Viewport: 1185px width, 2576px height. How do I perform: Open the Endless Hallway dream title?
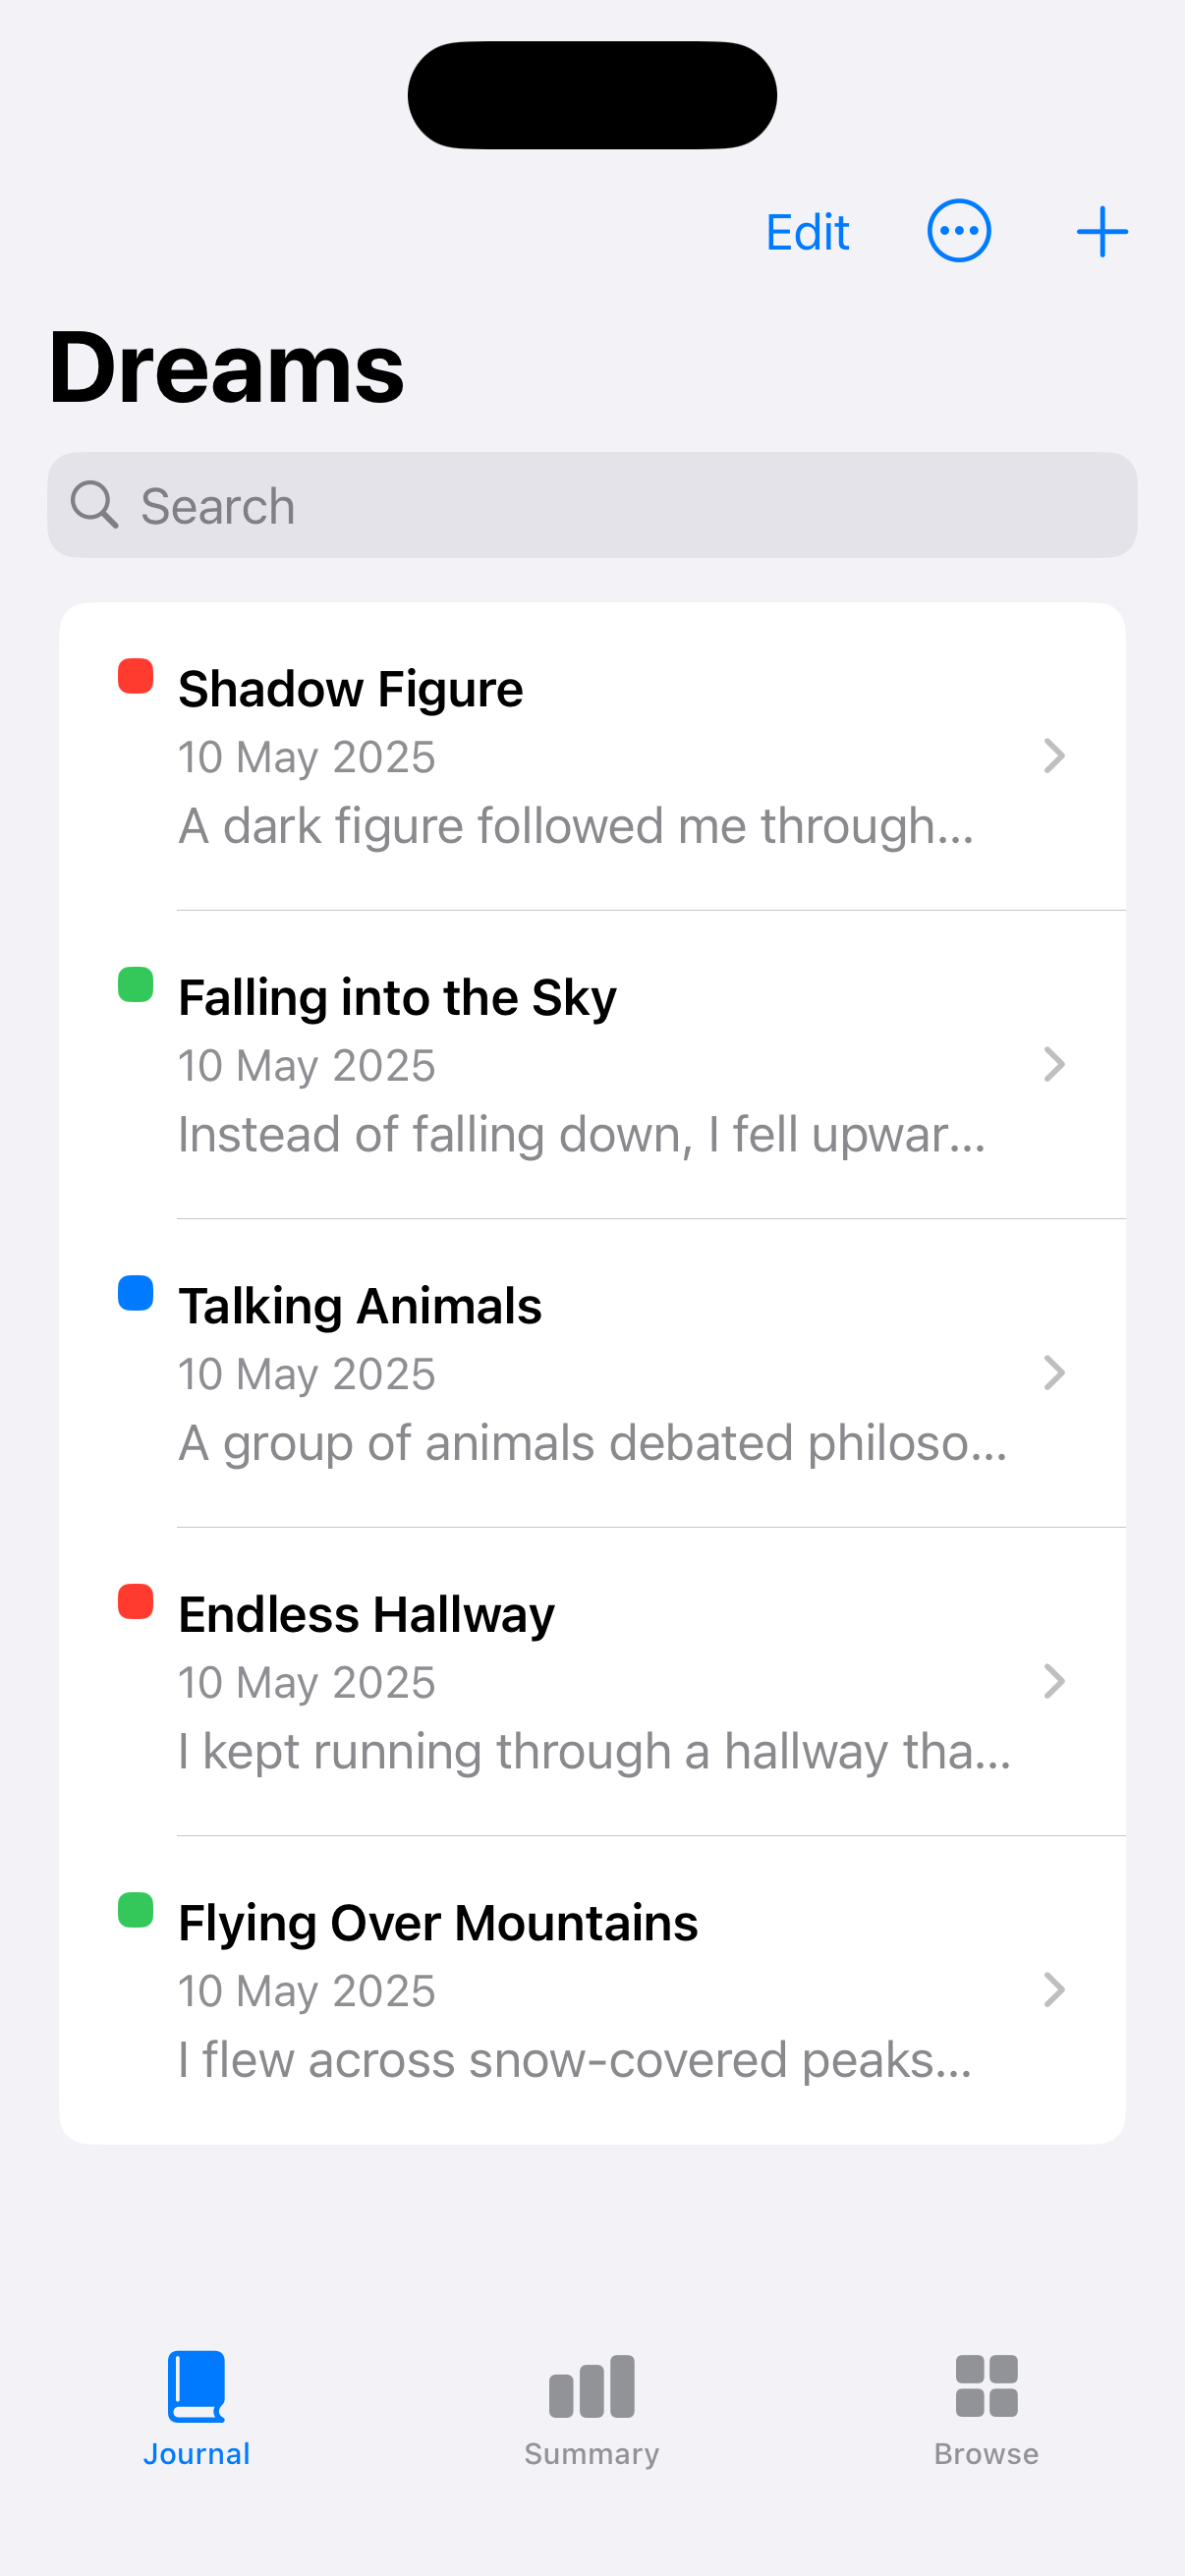click(x=366, y=1615)
